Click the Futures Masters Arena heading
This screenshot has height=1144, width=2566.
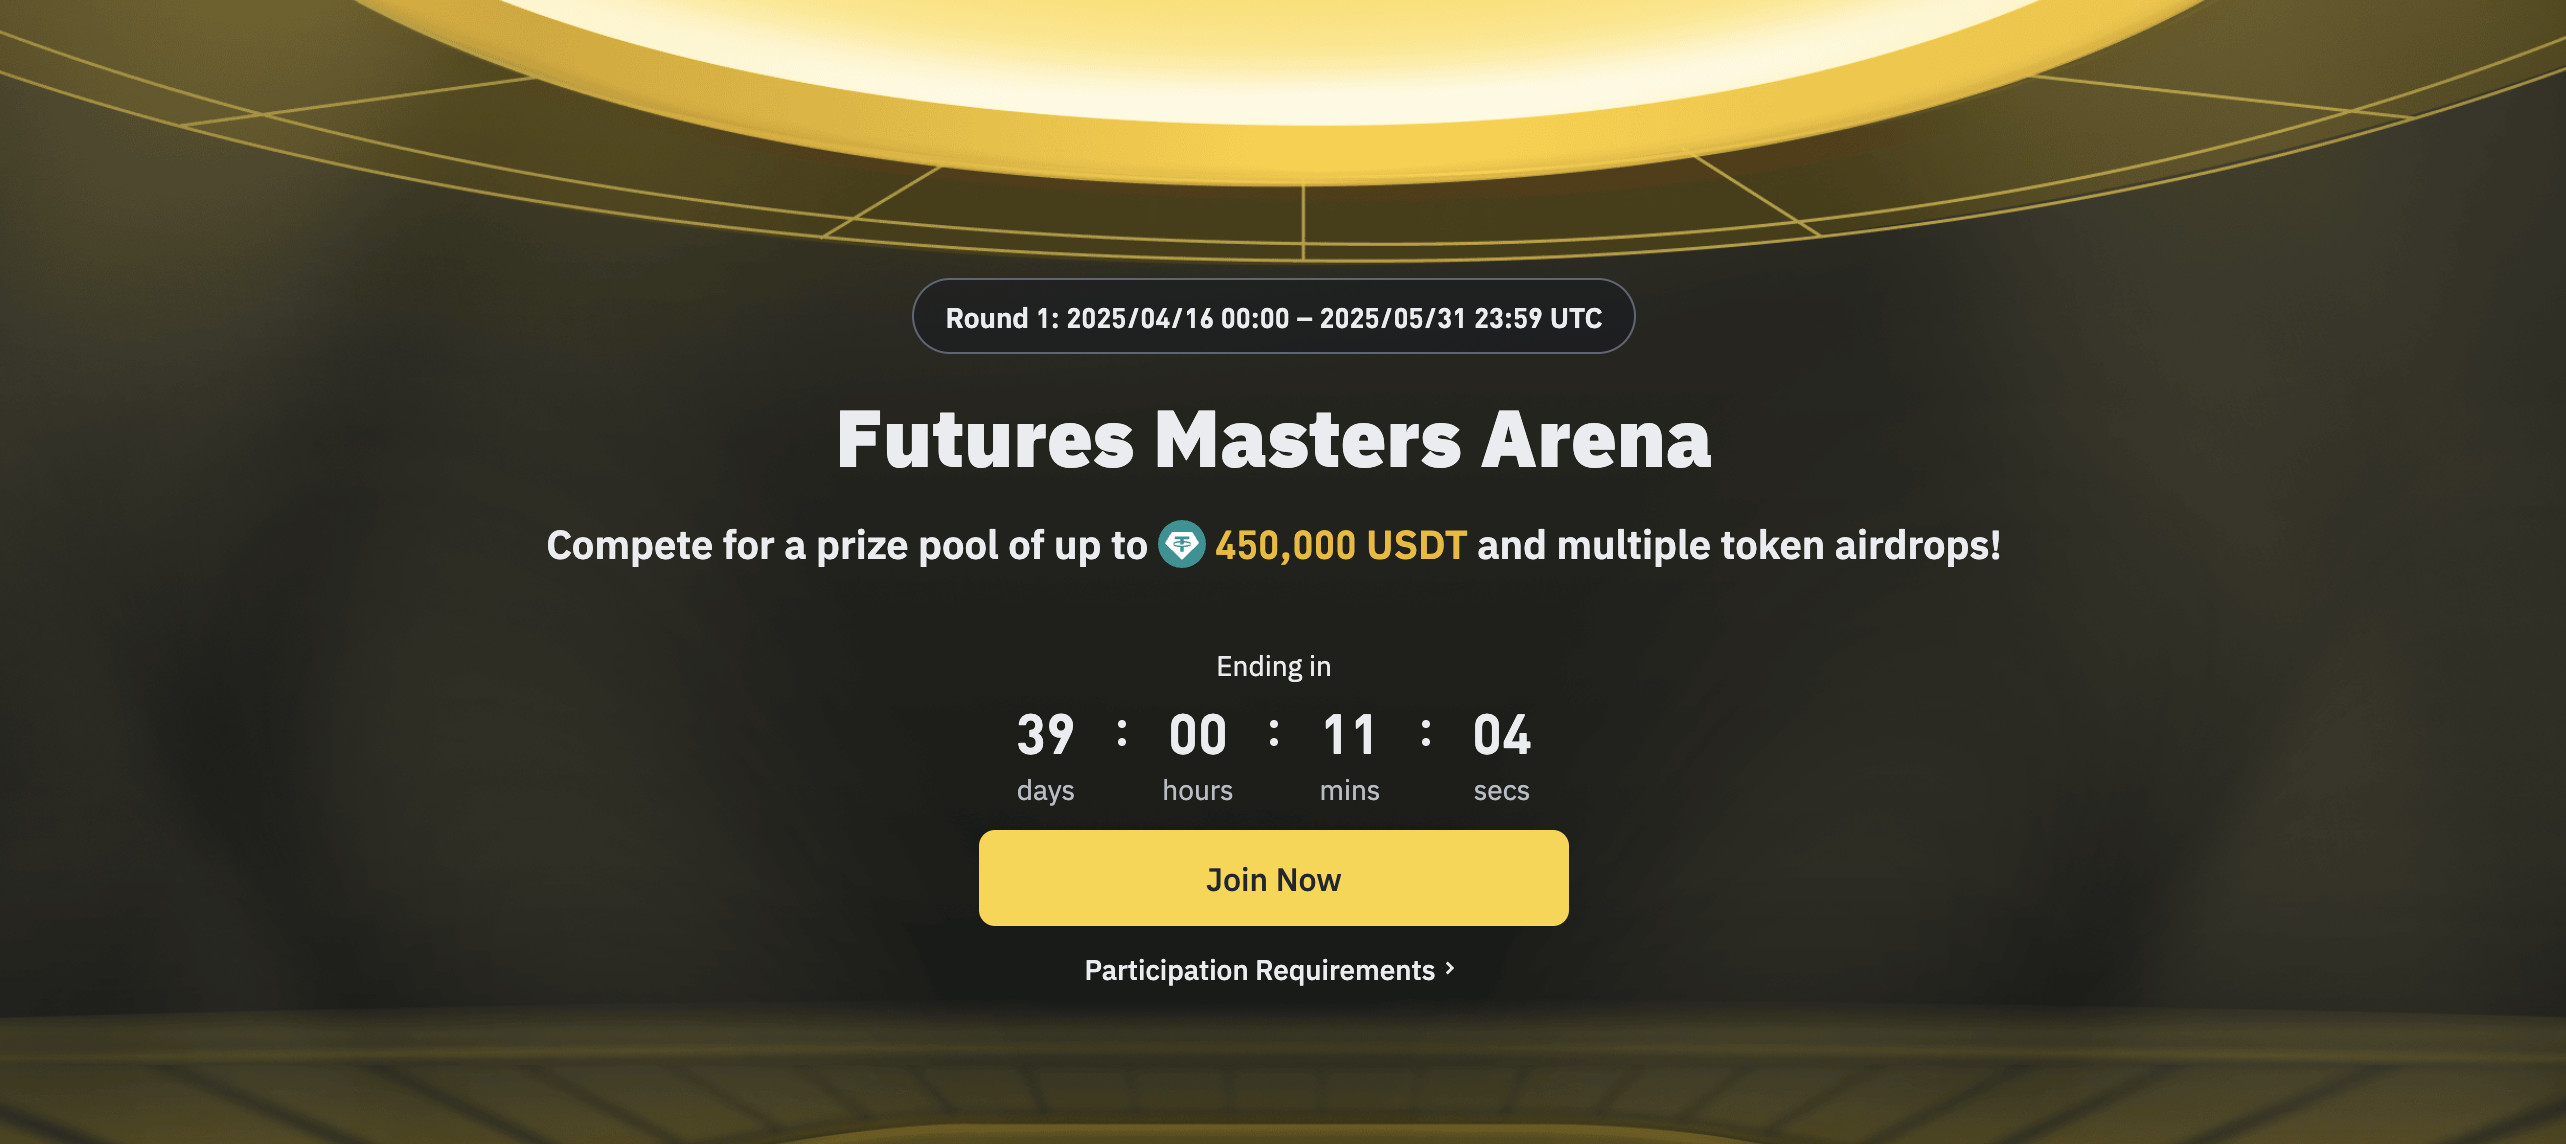point(1273,440)
